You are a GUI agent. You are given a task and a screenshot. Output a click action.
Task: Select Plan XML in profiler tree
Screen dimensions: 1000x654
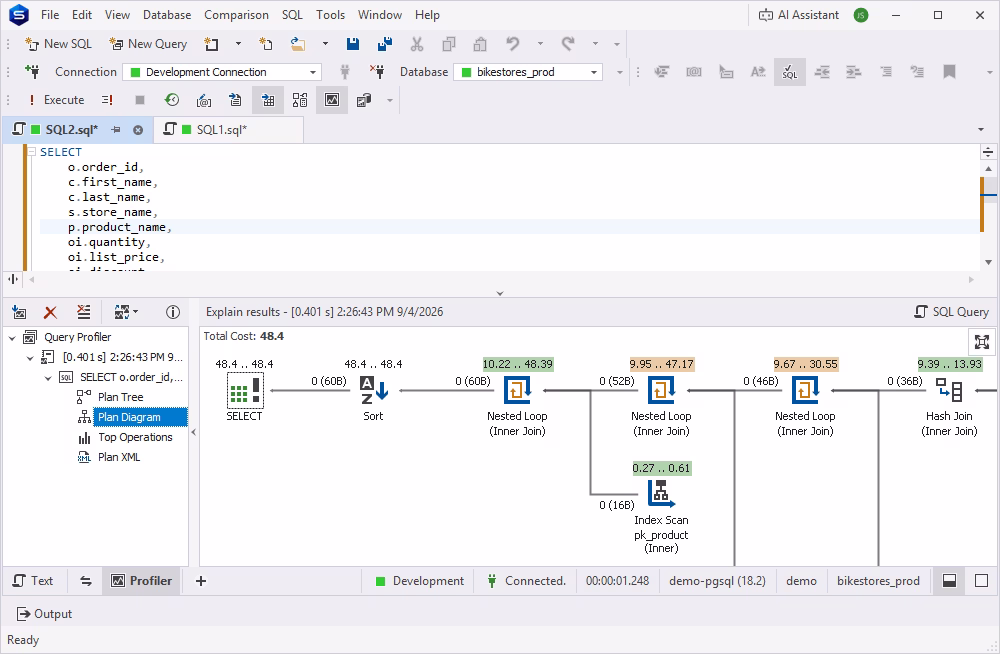119,457
